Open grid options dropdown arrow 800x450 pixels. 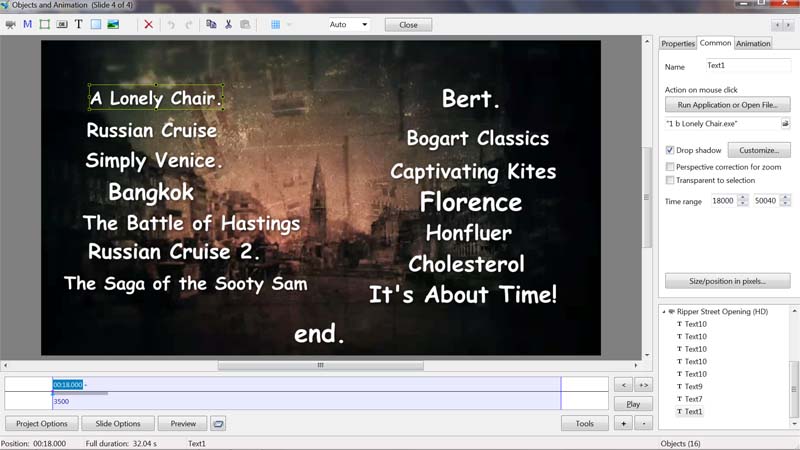point(289,24)
